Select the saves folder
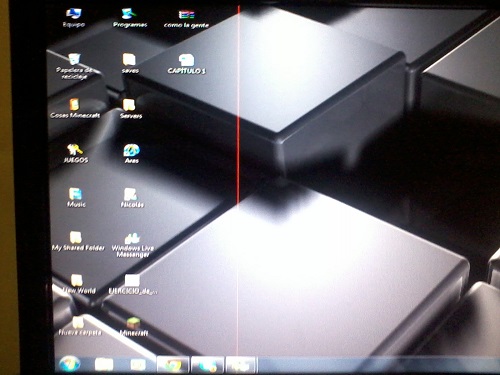The height and width of the screenshot is (375, 500). [129, 63]
